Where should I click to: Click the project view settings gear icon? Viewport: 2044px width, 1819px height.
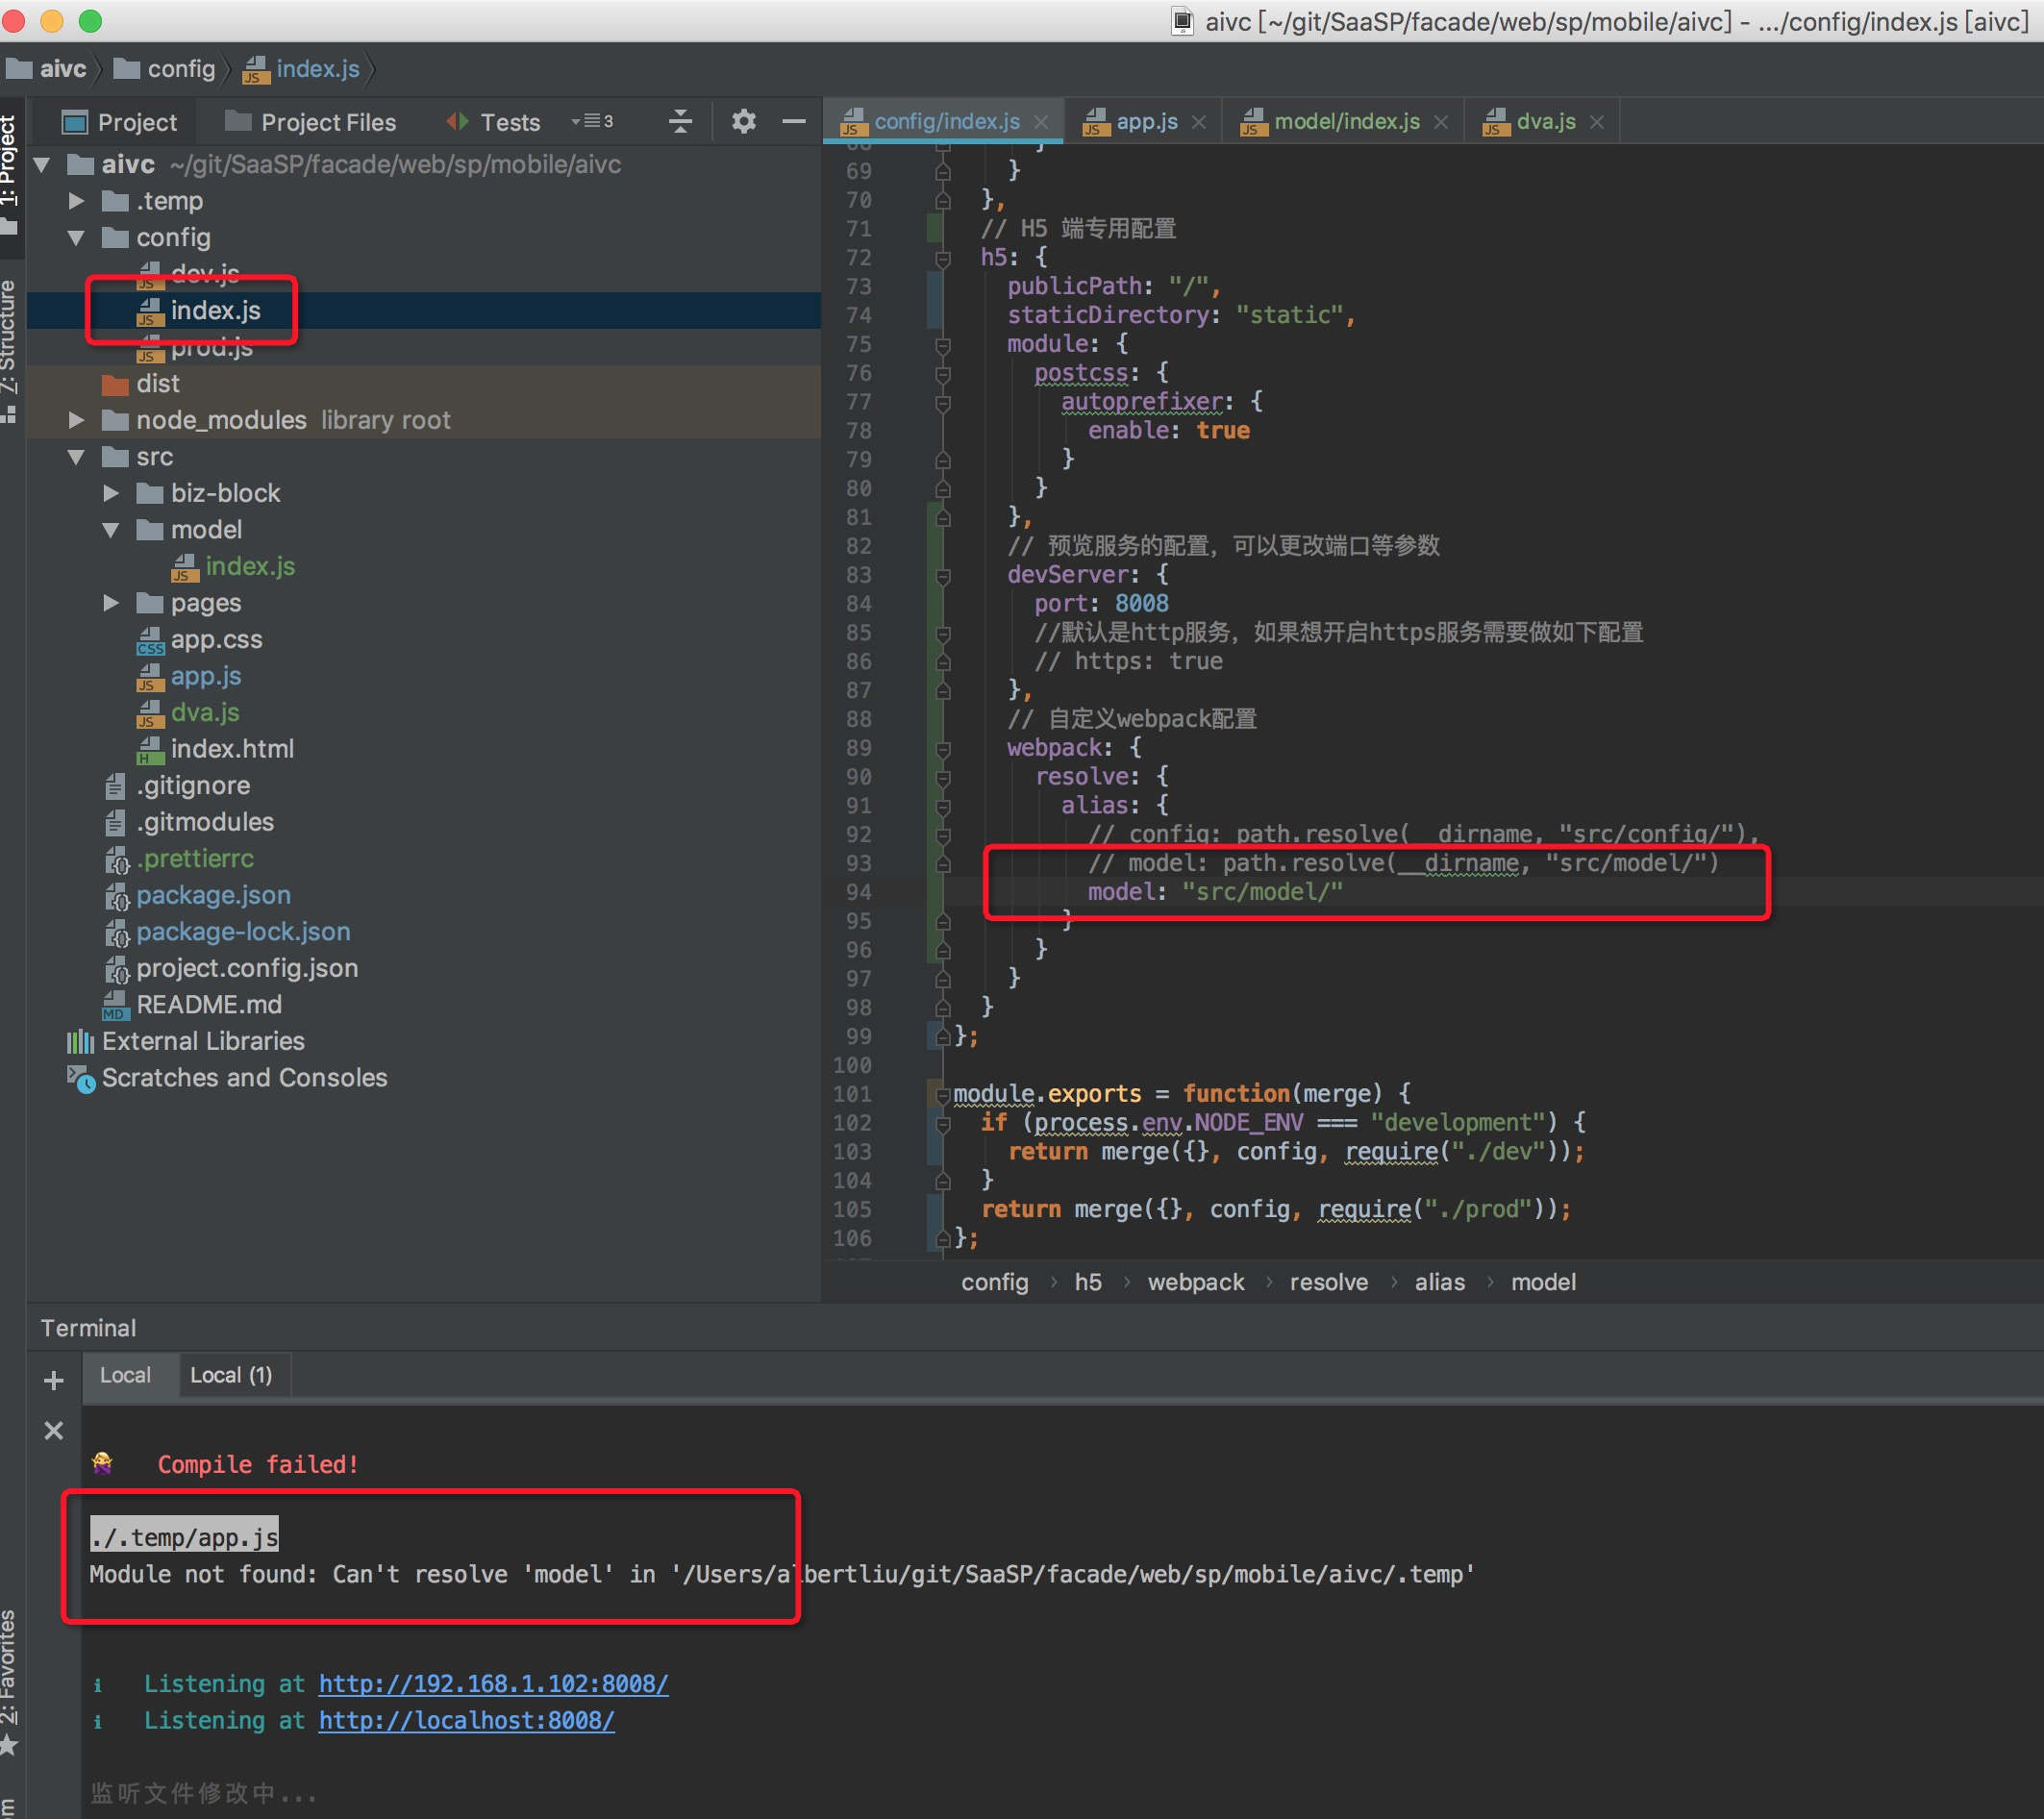(x=743, y=122)
